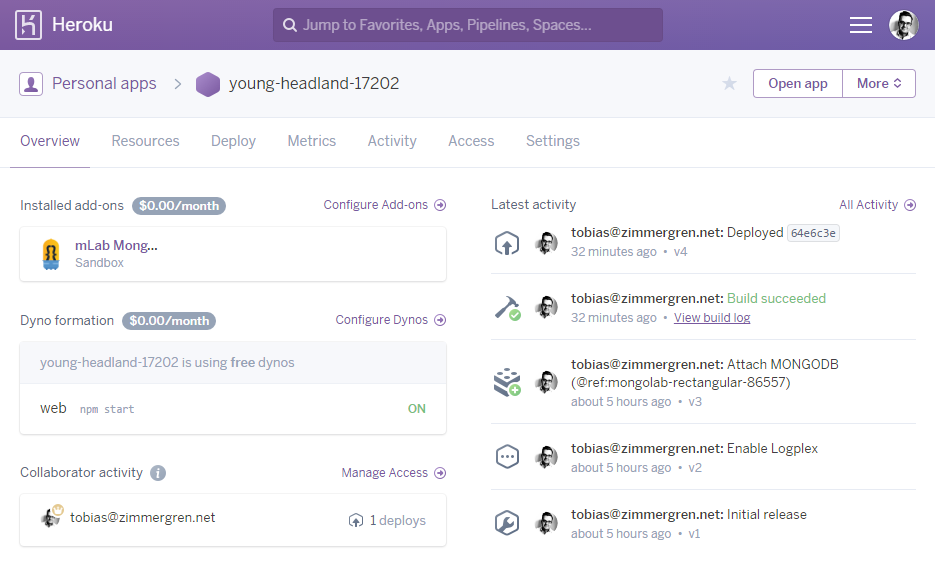Click the purple hexagon app icon
The height and width of the screenshot is (573, 935).
208,84
